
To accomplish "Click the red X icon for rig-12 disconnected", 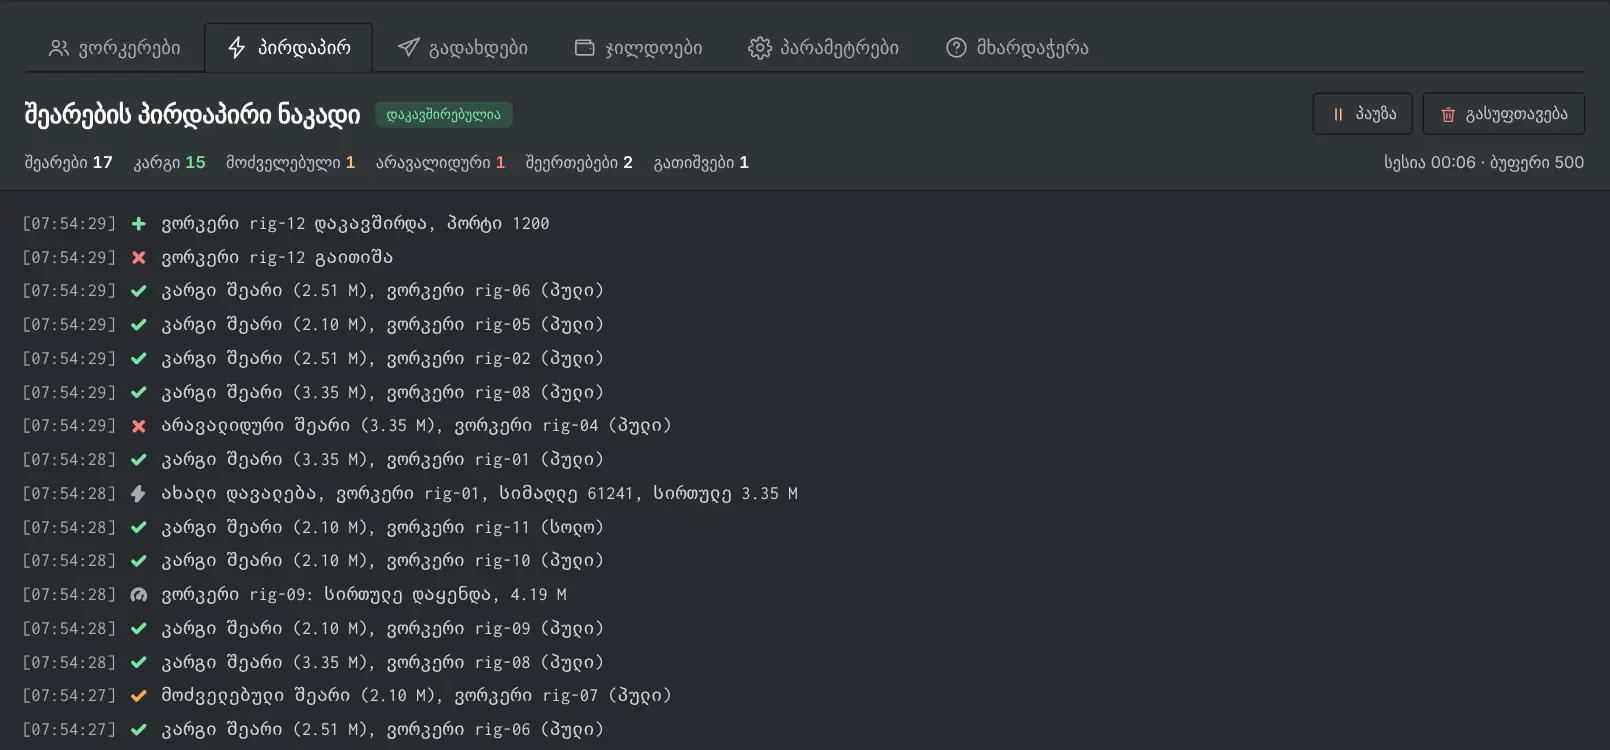I will click(139, 258).
